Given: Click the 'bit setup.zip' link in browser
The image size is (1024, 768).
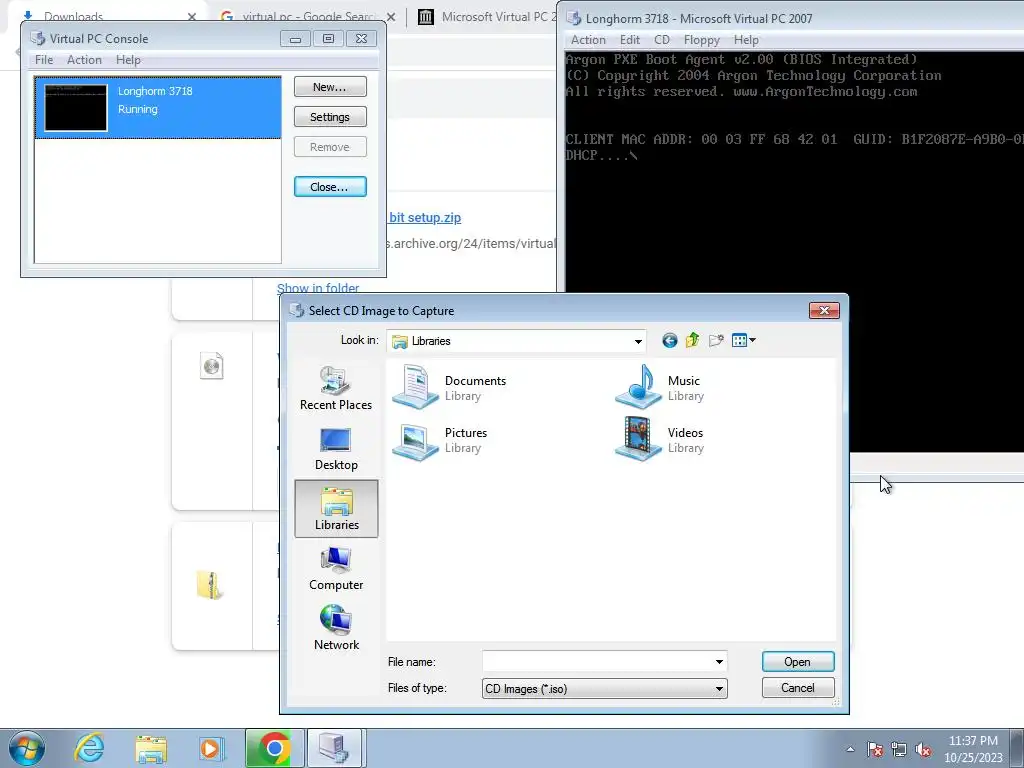Looking at the screenshot, I should pos(425,217).
